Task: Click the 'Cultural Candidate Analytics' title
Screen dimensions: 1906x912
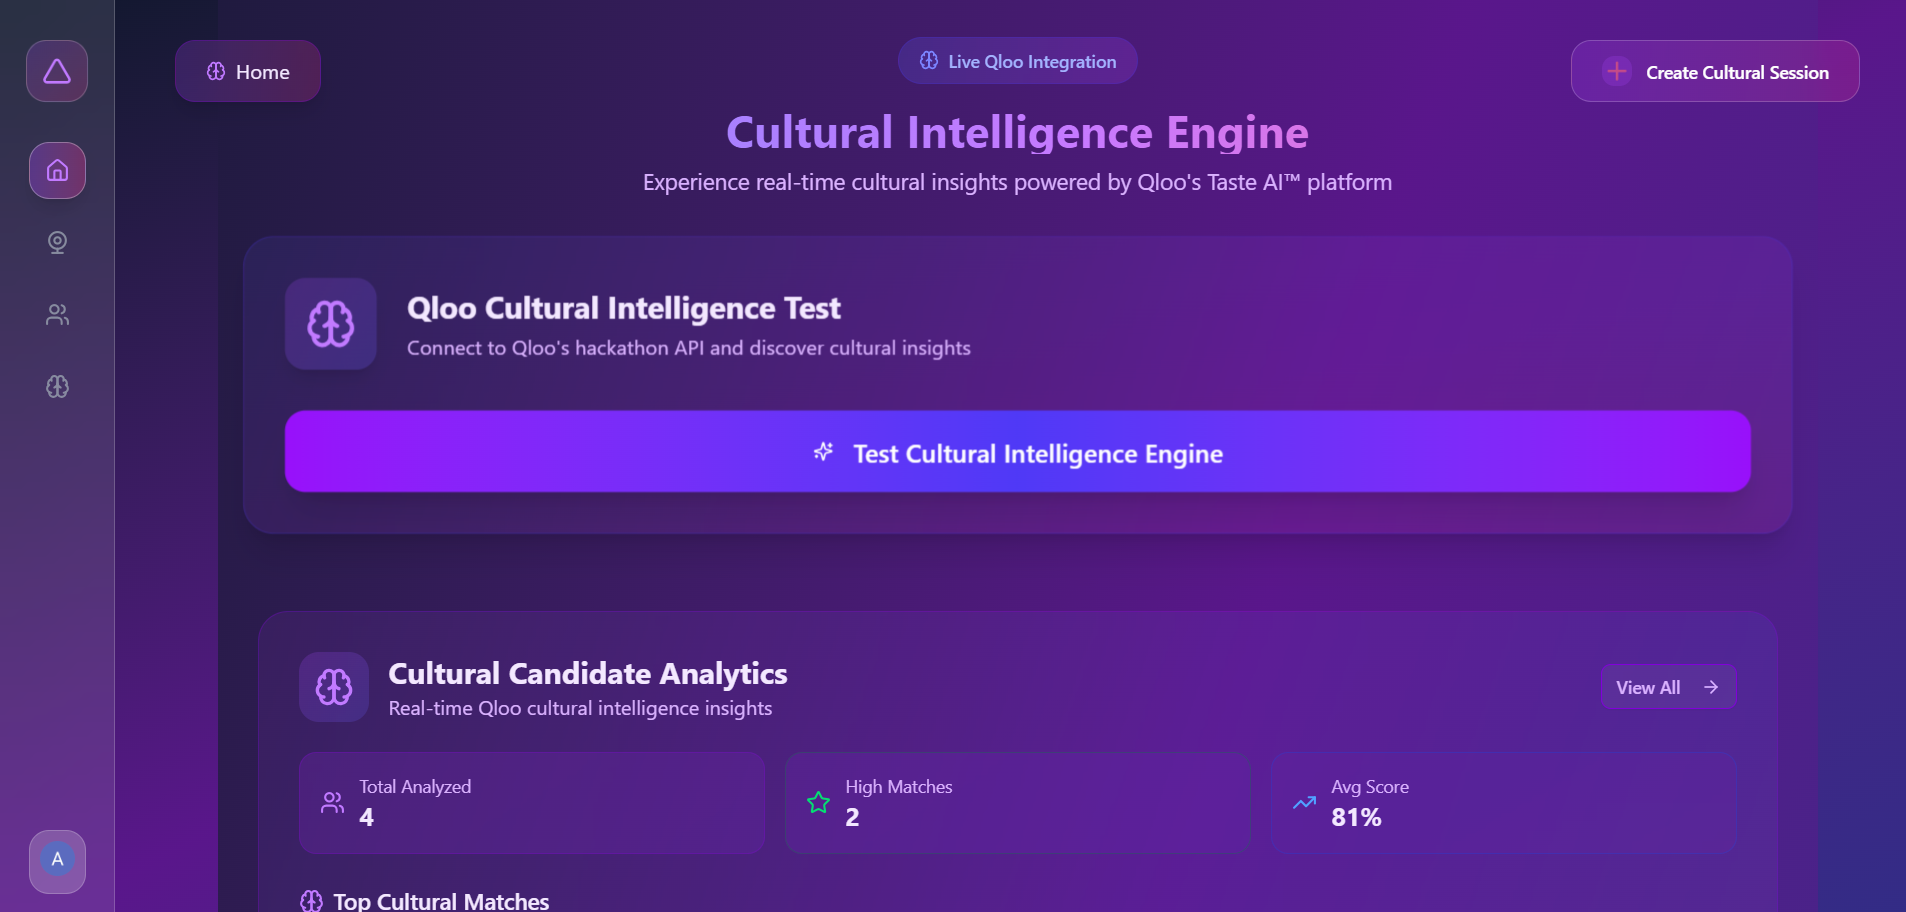Action: pyautogui.click(x=588, y=674)
